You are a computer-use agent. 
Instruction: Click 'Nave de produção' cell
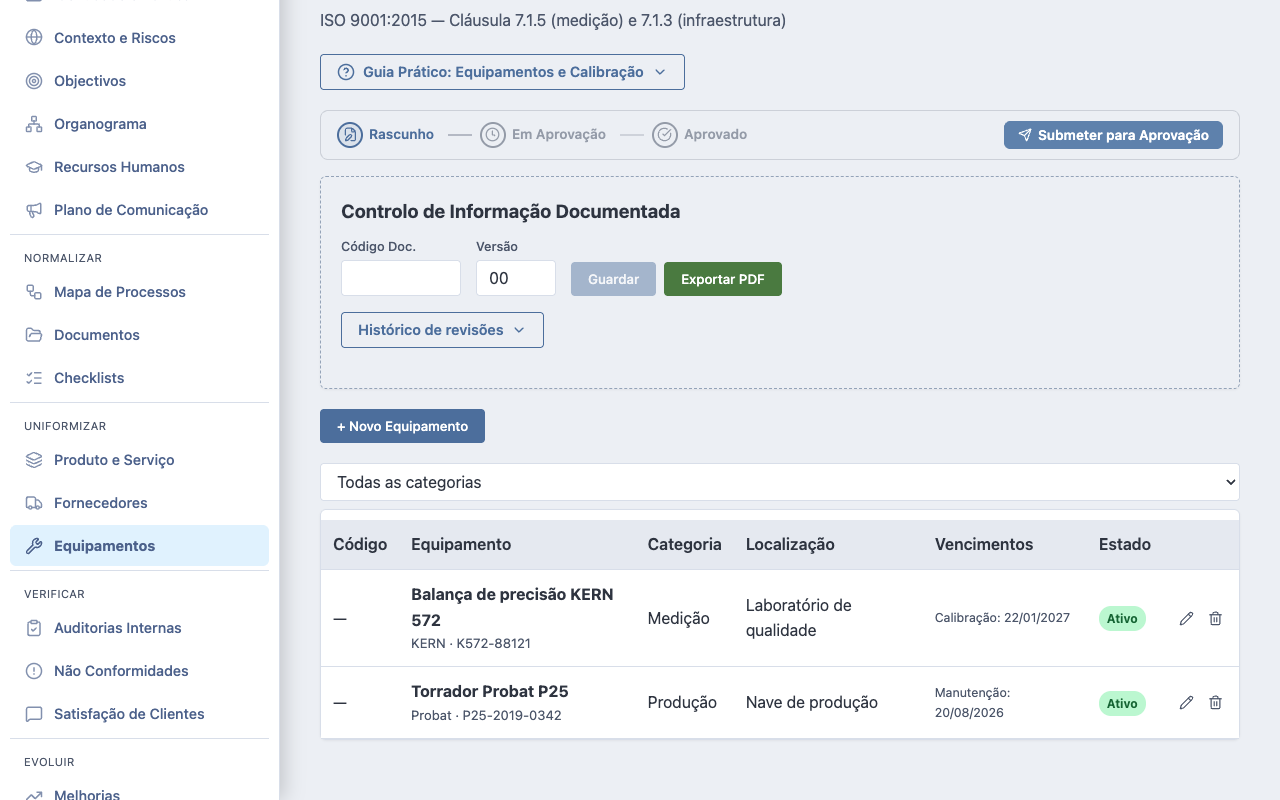coord(812,703)
